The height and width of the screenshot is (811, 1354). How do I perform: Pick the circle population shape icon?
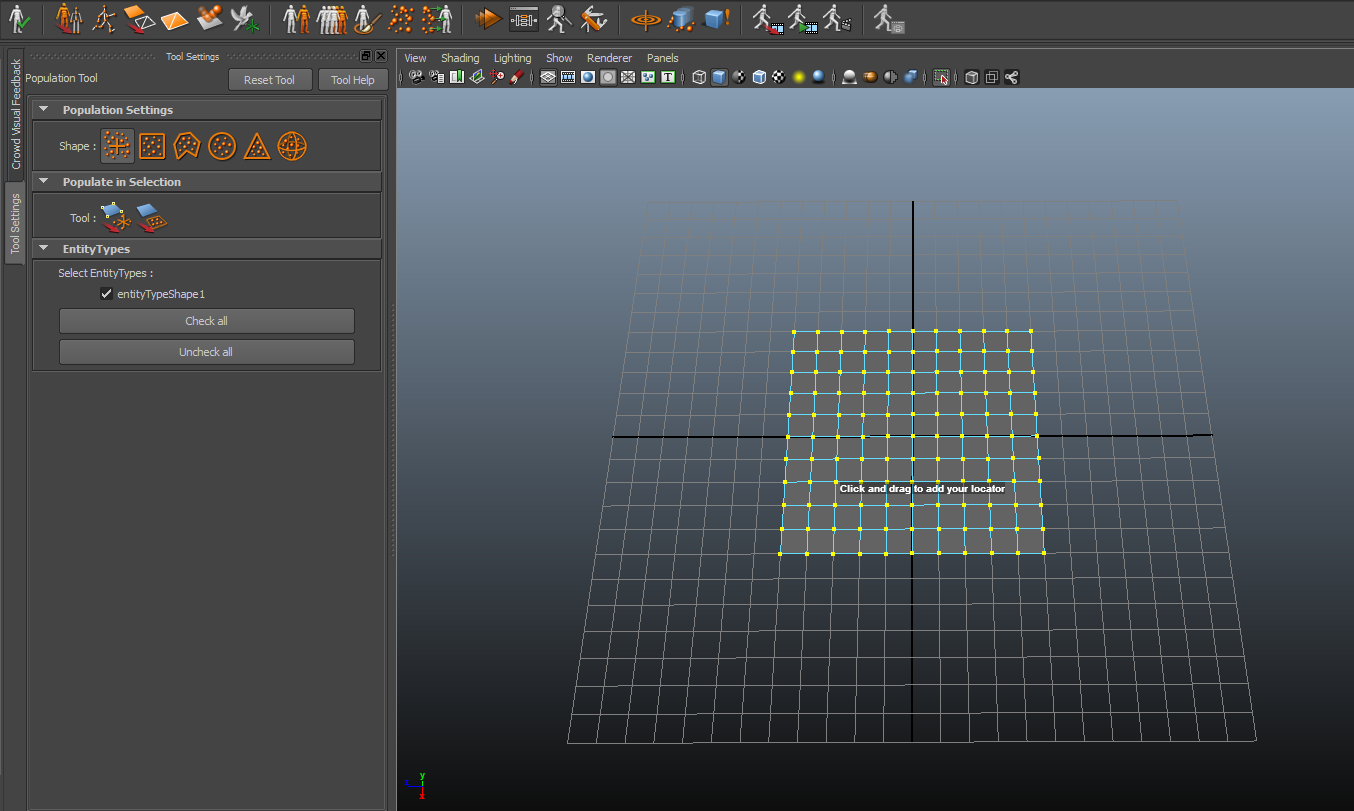(222, 146)
